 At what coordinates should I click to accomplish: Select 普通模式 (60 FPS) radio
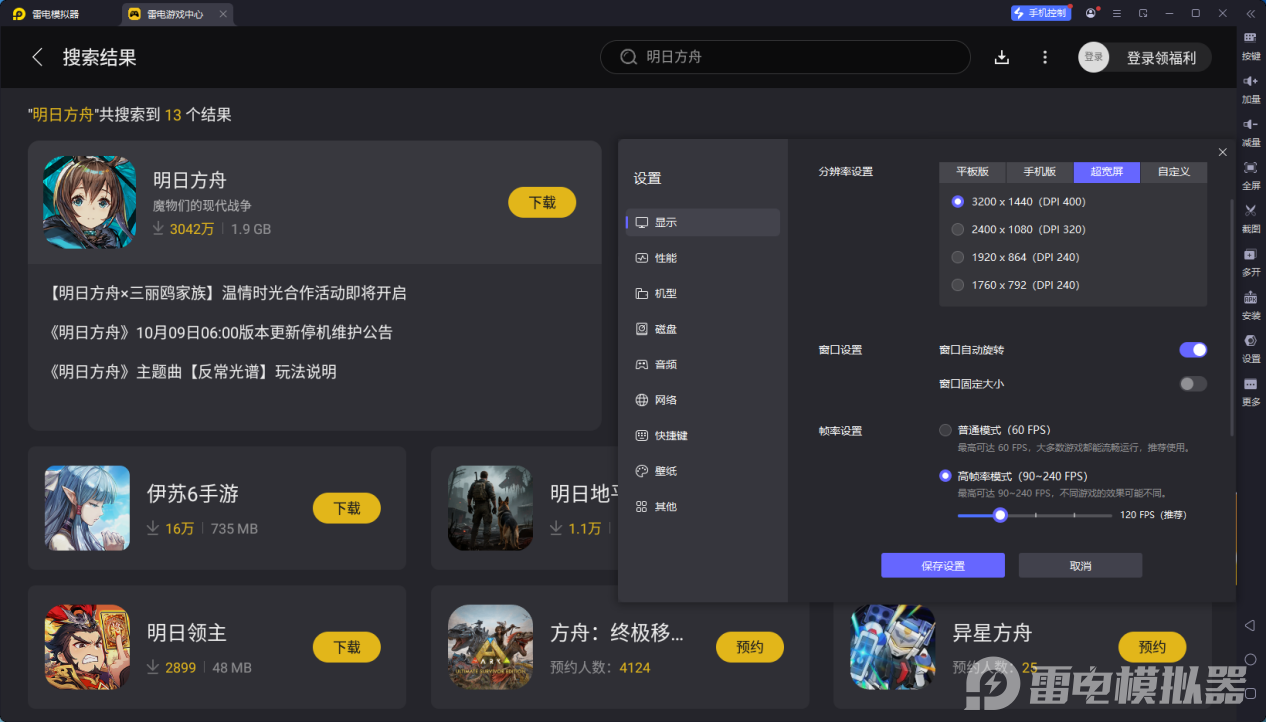[946, 430]
